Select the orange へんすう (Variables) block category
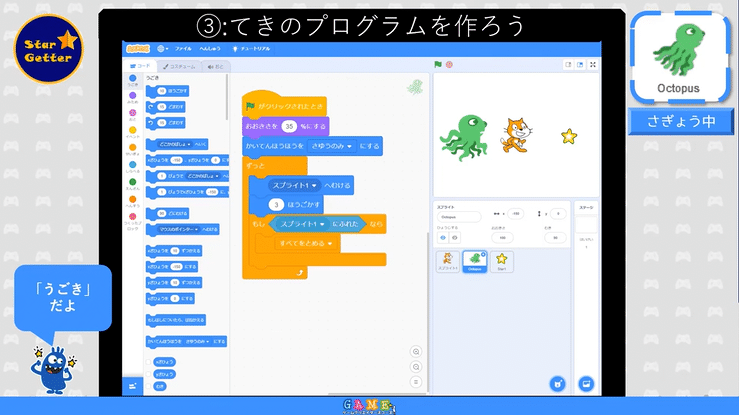 pyautogui.click(x=133, y=202)
